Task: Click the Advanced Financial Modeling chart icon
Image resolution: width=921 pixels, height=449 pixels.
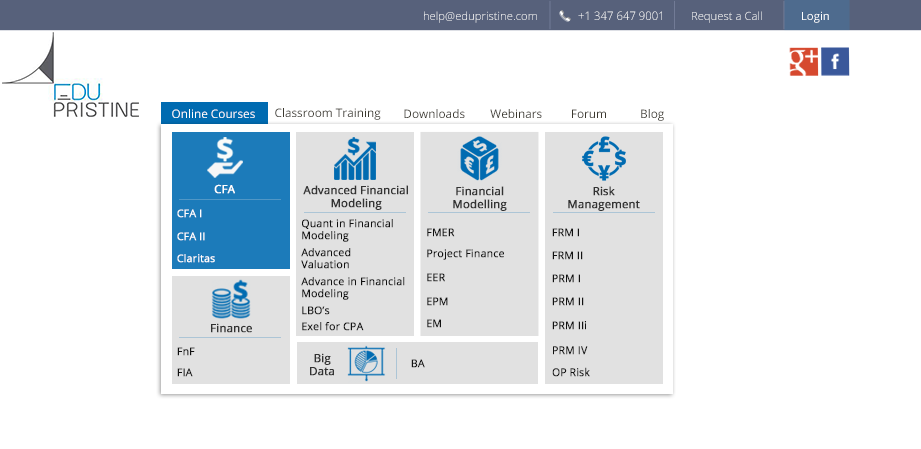Action: (355, 159)
